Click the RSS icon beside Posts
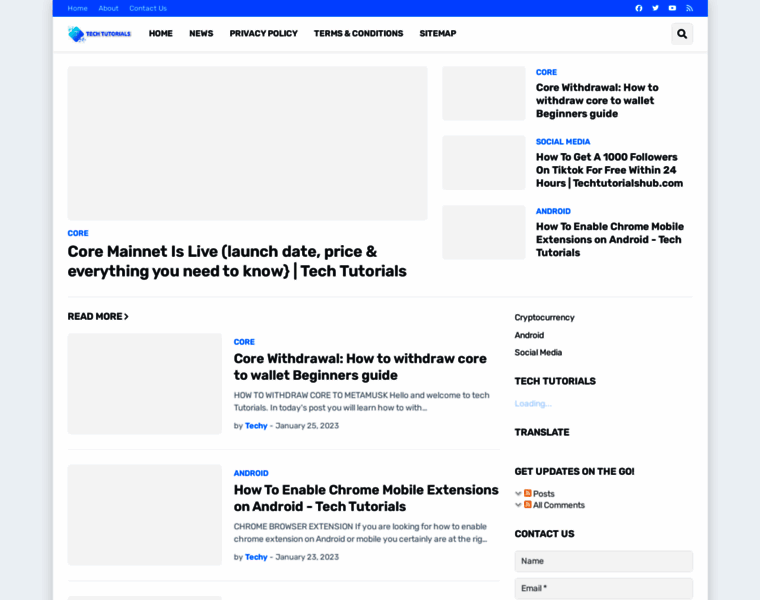 528,493
